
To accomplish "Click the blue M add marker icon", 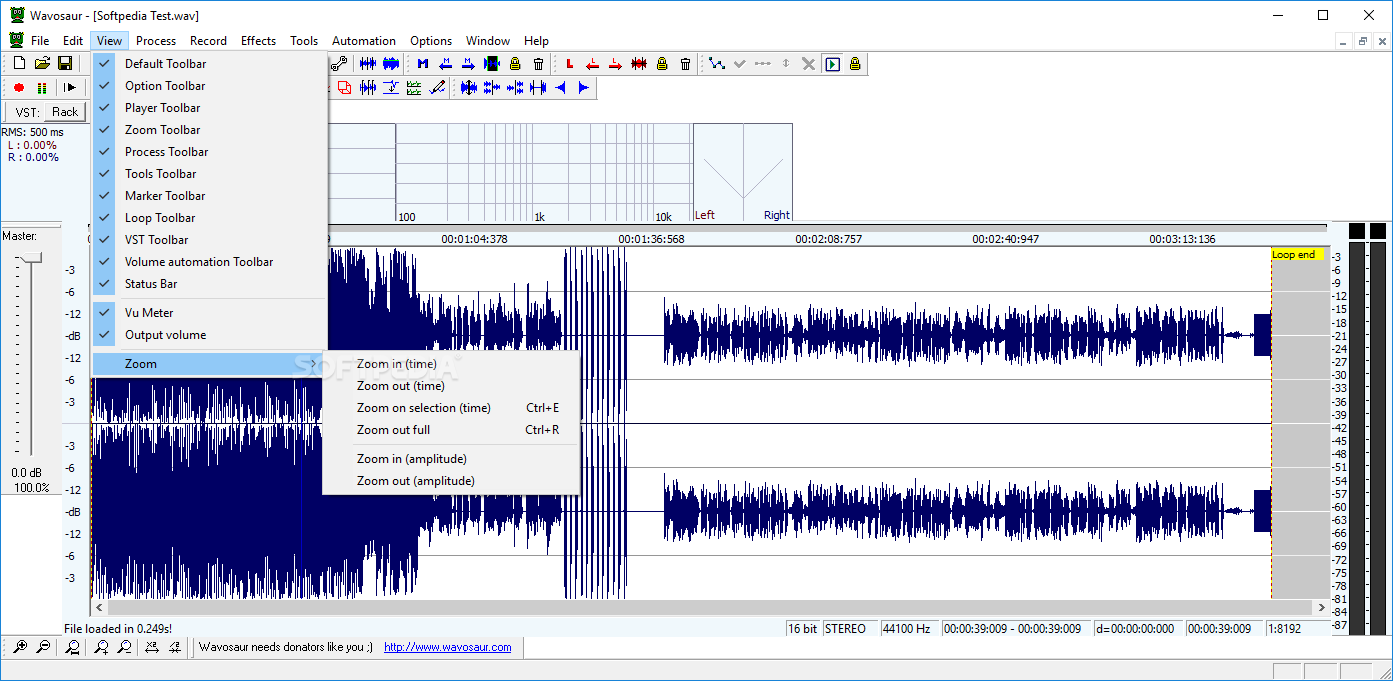I will 422,63.
